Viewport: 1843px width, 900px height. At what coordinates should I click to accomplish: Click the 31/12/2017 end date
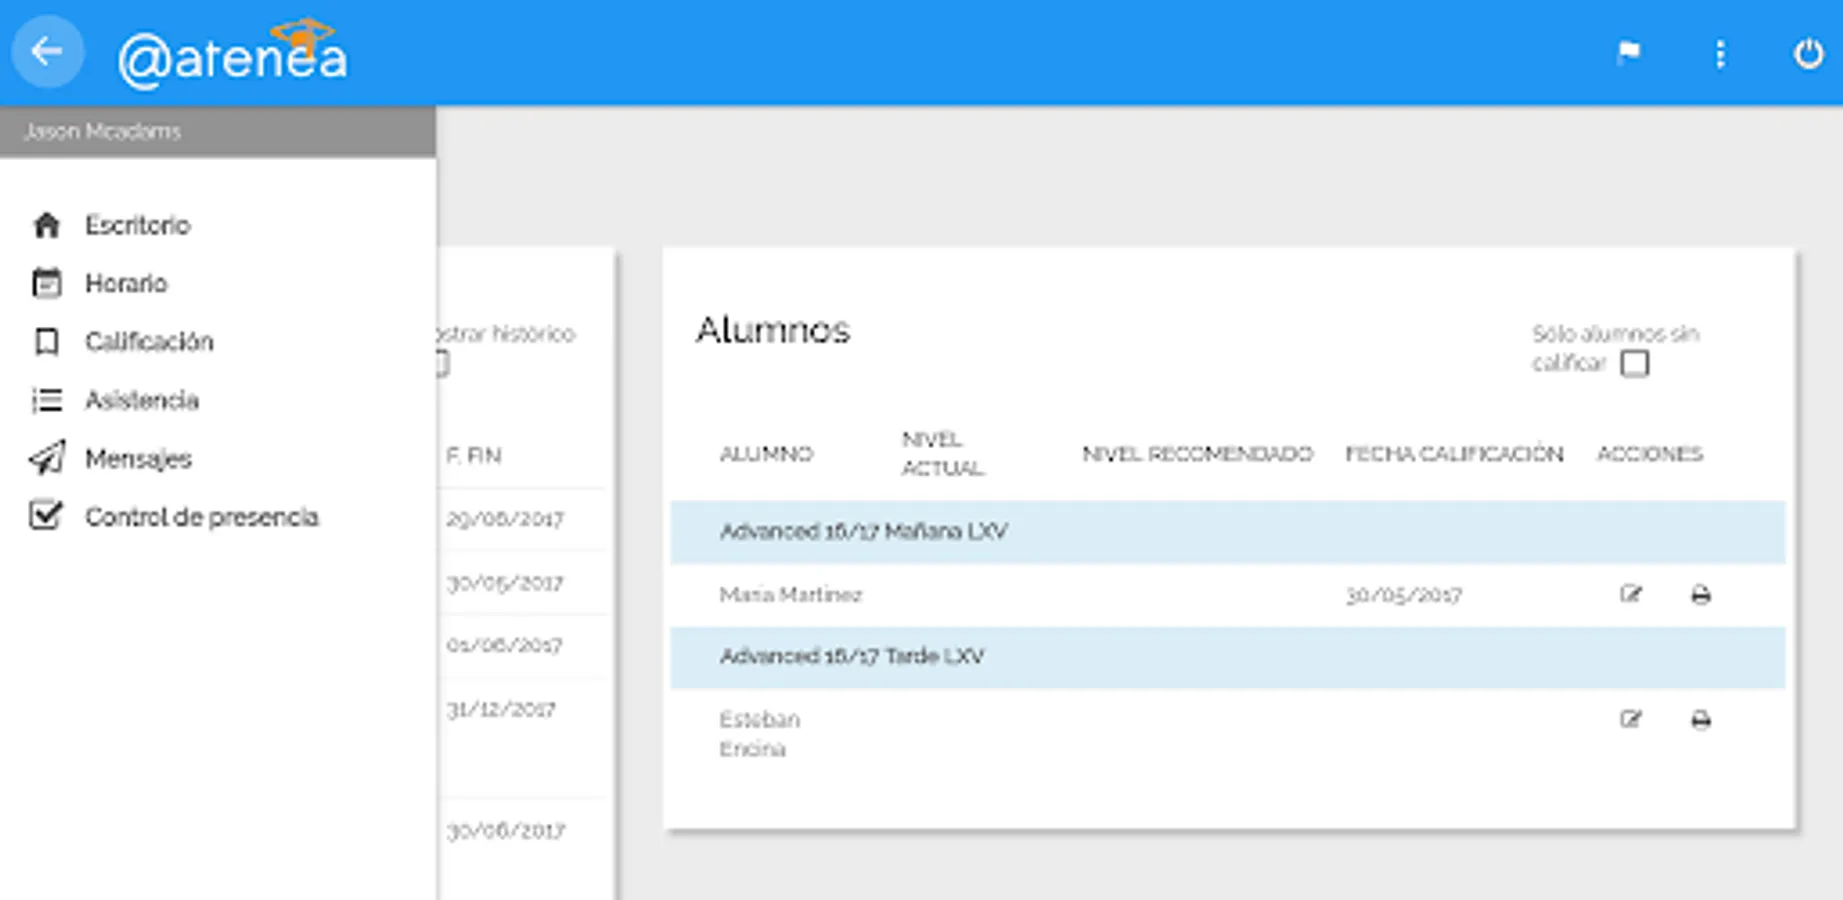click(501, 709)
